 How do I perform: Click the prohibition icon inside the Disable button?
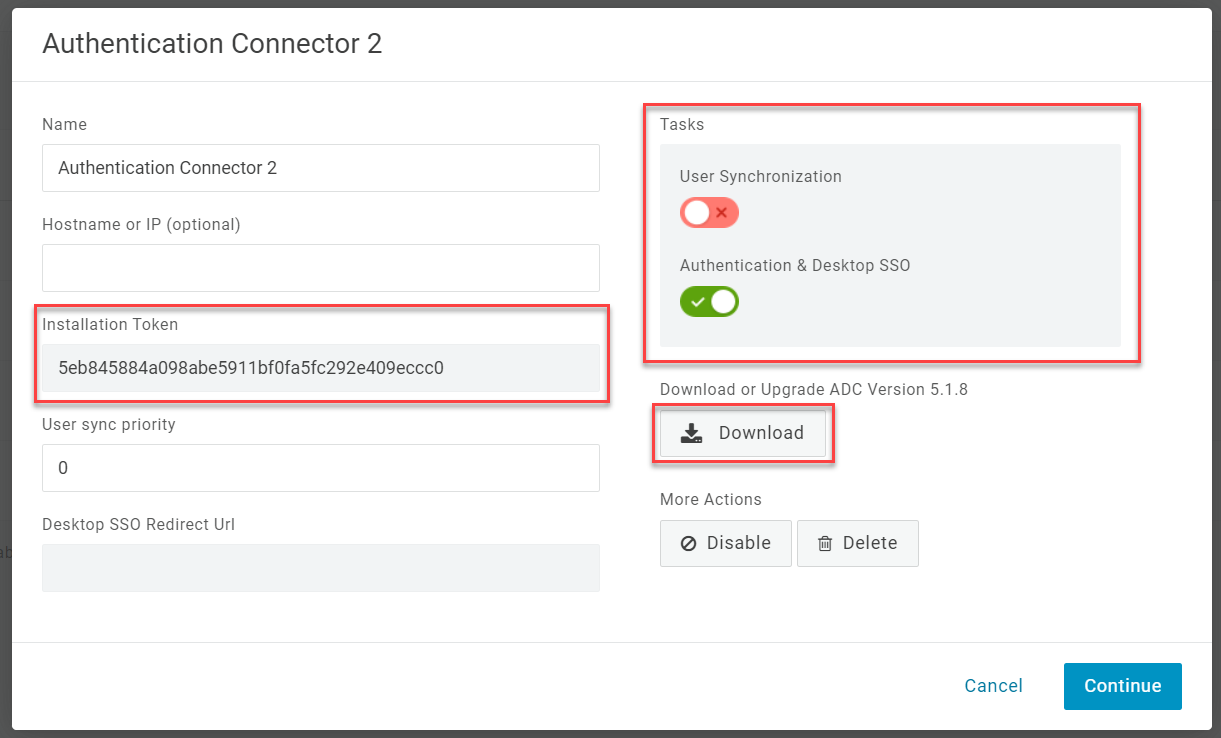690,543
